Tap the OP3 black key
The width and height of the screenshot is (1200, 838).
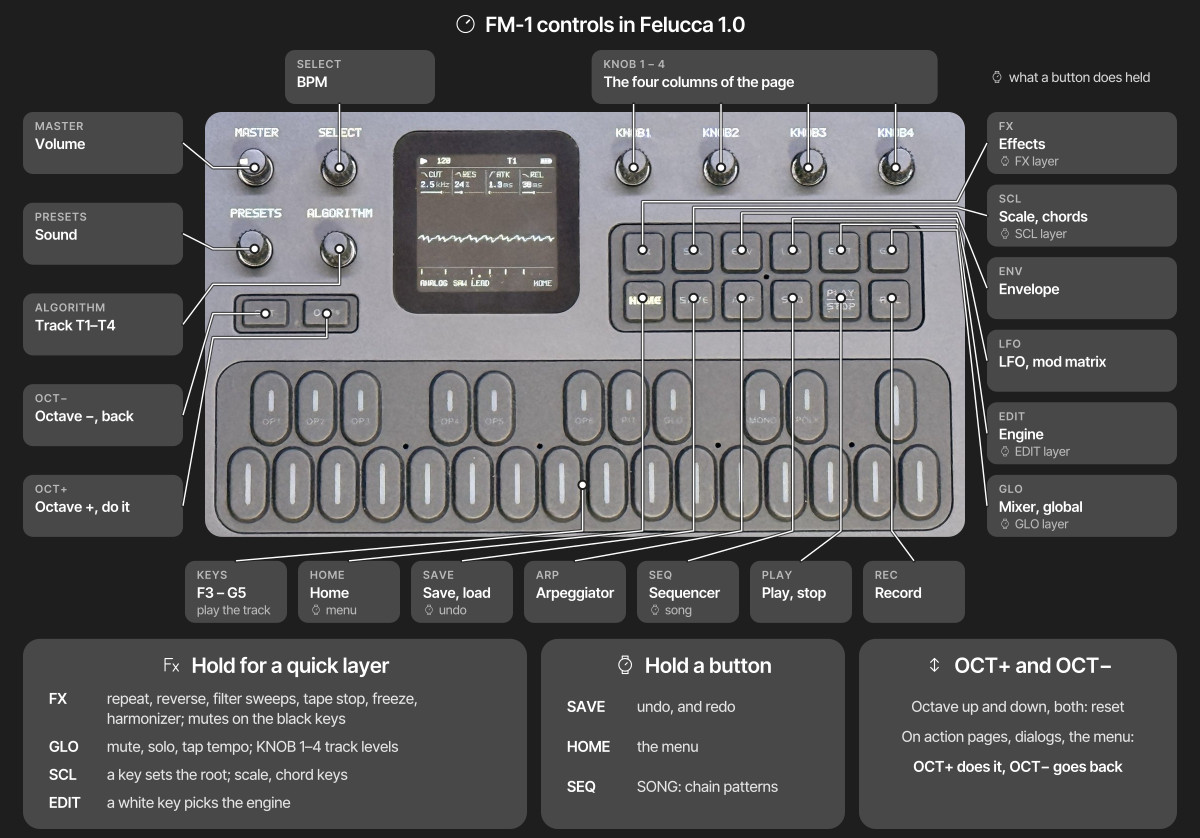[x=360, y=407]
